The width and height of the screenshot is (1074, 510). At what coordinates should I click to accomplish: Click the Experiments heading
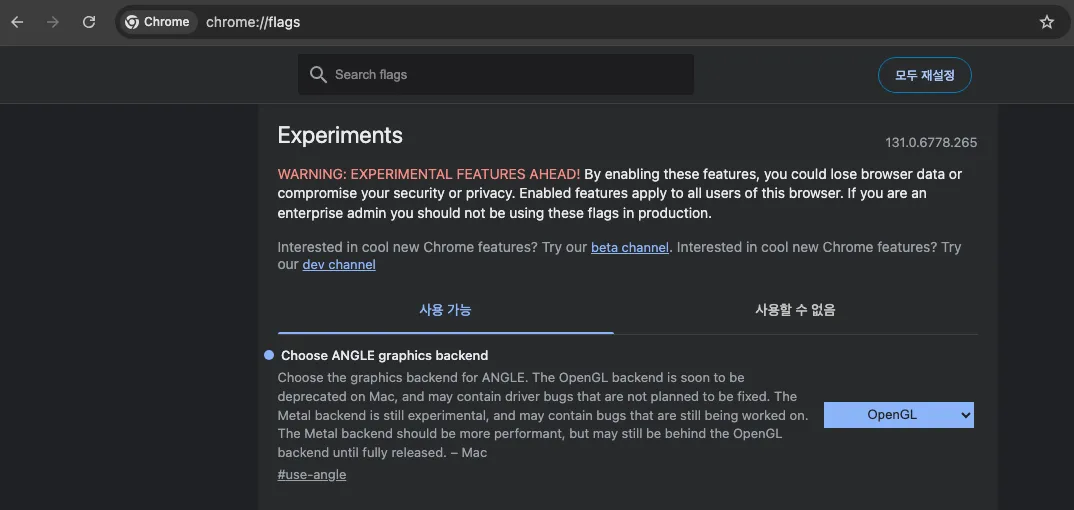pyautogui.click(x=340, y=136)
